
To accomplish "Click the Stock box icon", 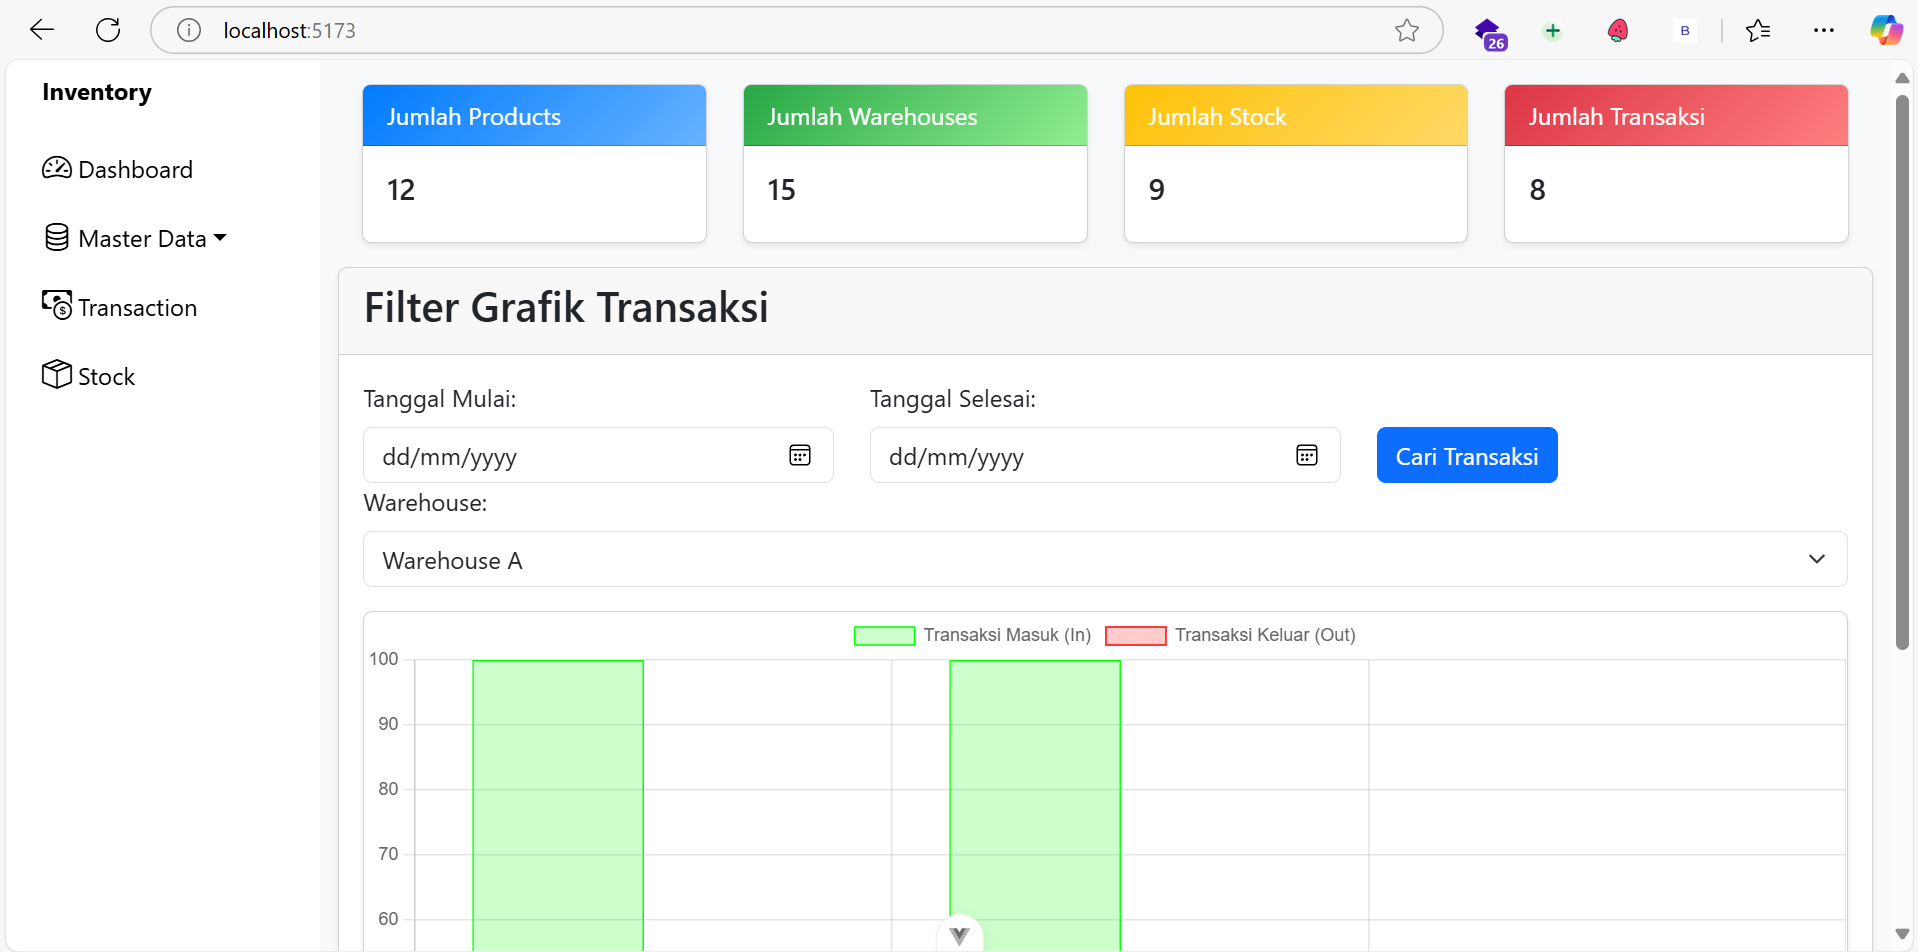I will coord(57,374).
